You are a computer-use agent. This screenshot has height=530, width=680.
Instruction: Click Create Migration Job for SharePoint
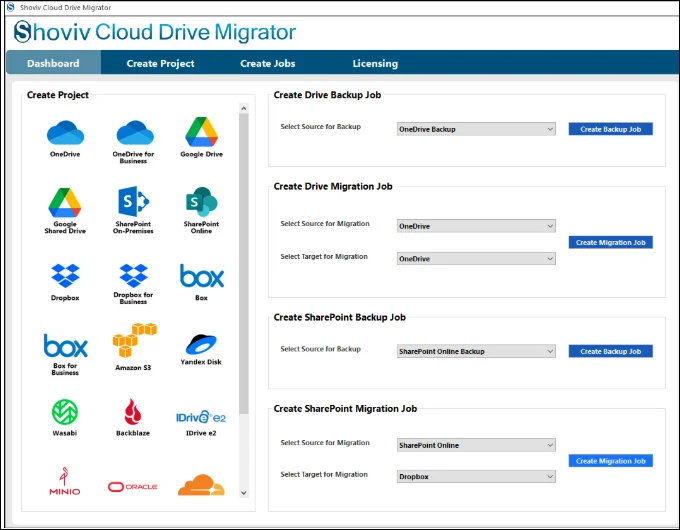tap(611, 461)
